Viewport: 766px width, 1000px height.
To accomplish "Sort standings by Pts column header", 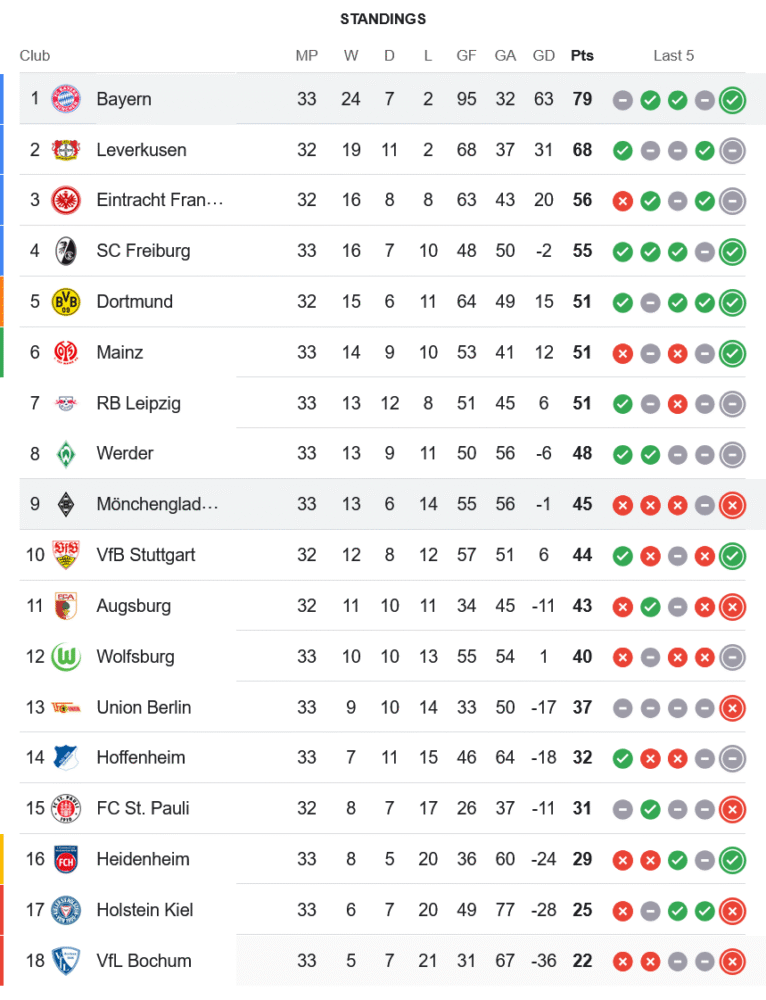I will click(x=582, y=56).
